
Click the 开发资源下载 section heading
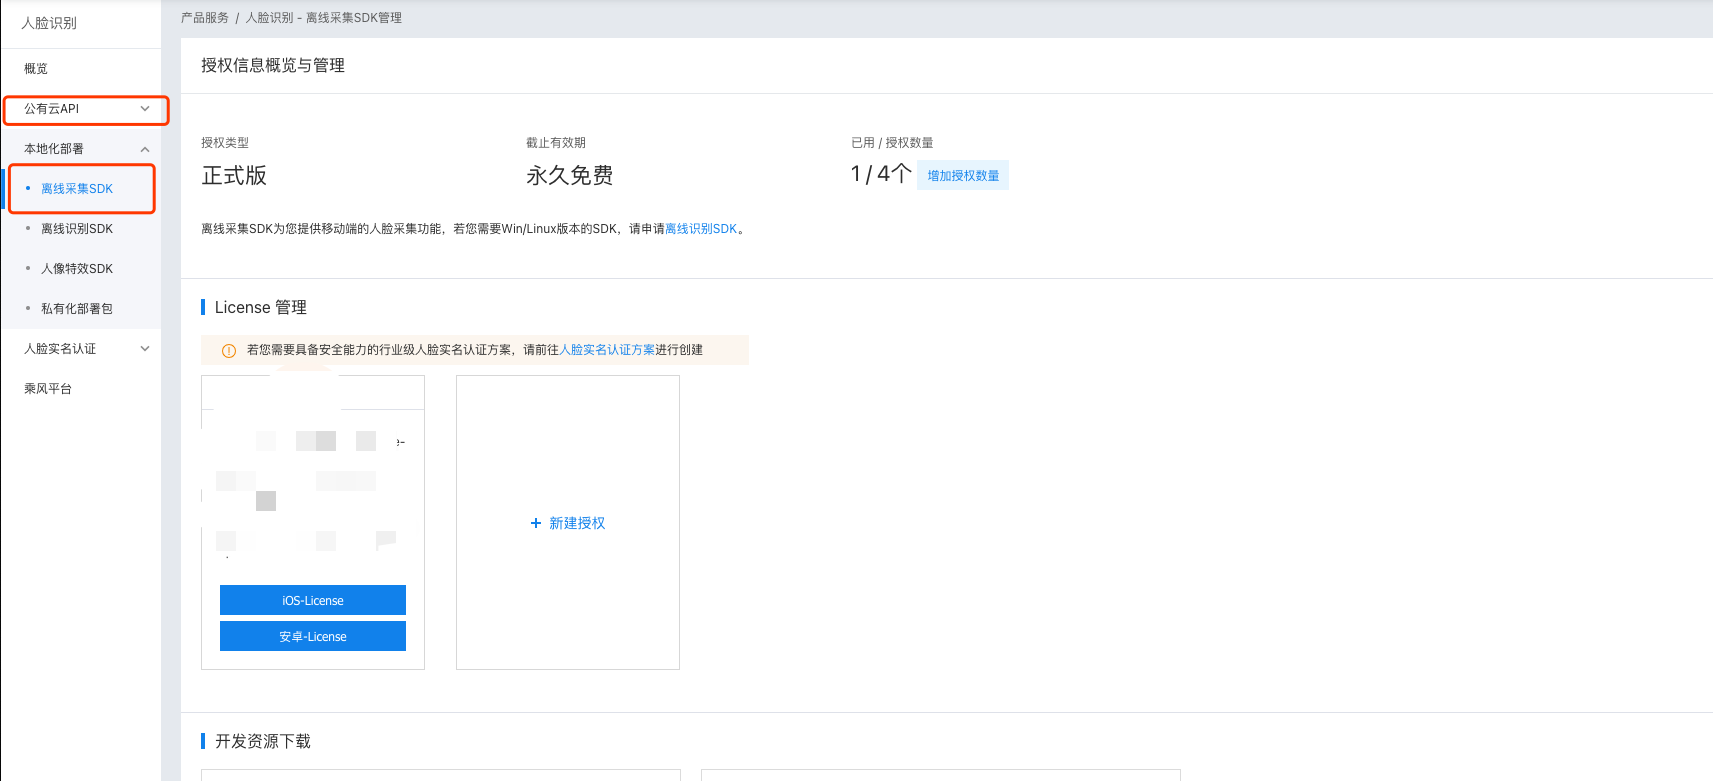click(x=263, y=741)
